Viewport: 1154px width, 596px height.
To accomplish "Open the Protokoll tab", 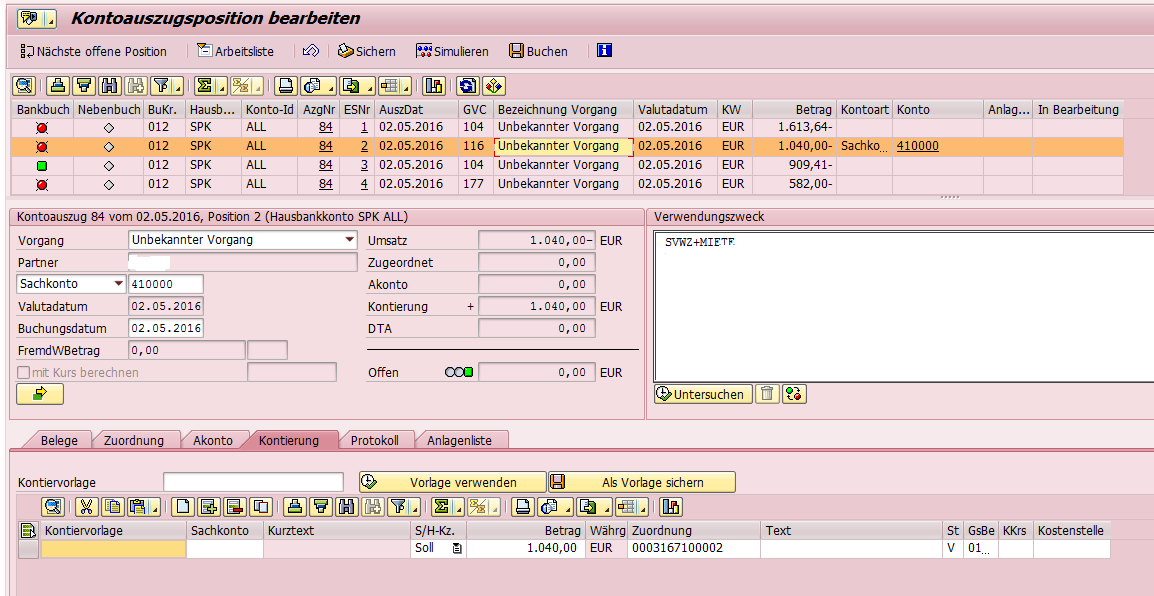I will pyautogui.click(x=375, y=440).
